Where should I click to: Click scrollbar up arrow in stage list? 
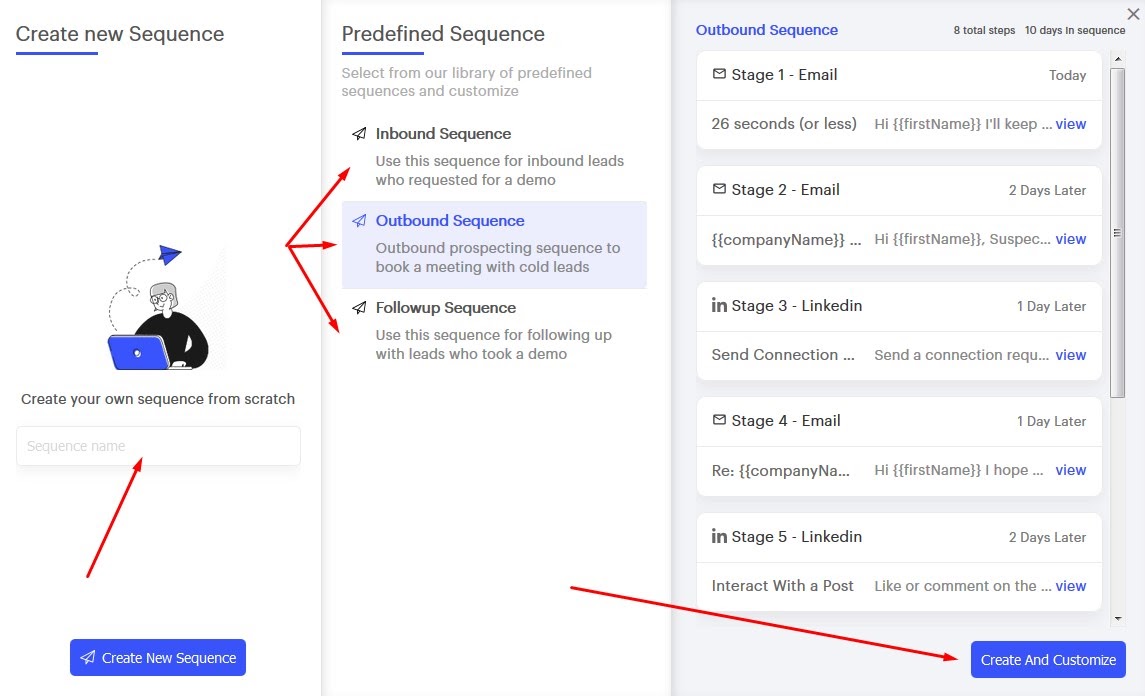click(1117, 58)
